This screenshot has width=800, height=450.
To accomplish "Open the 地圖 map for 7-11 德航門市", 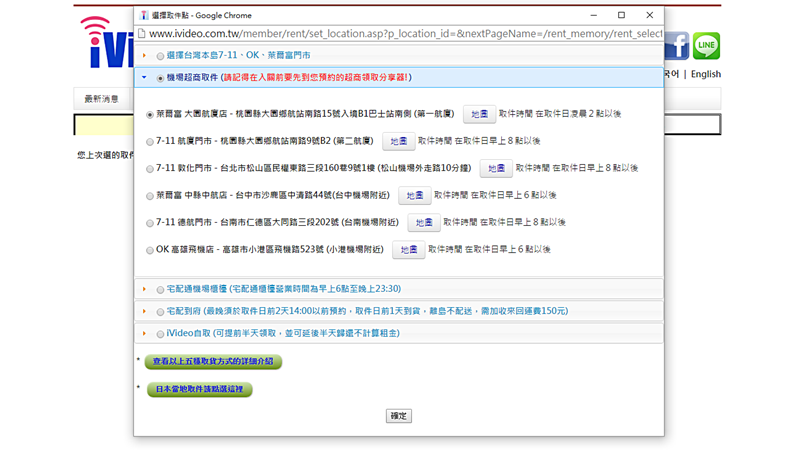I will [423, 222].
